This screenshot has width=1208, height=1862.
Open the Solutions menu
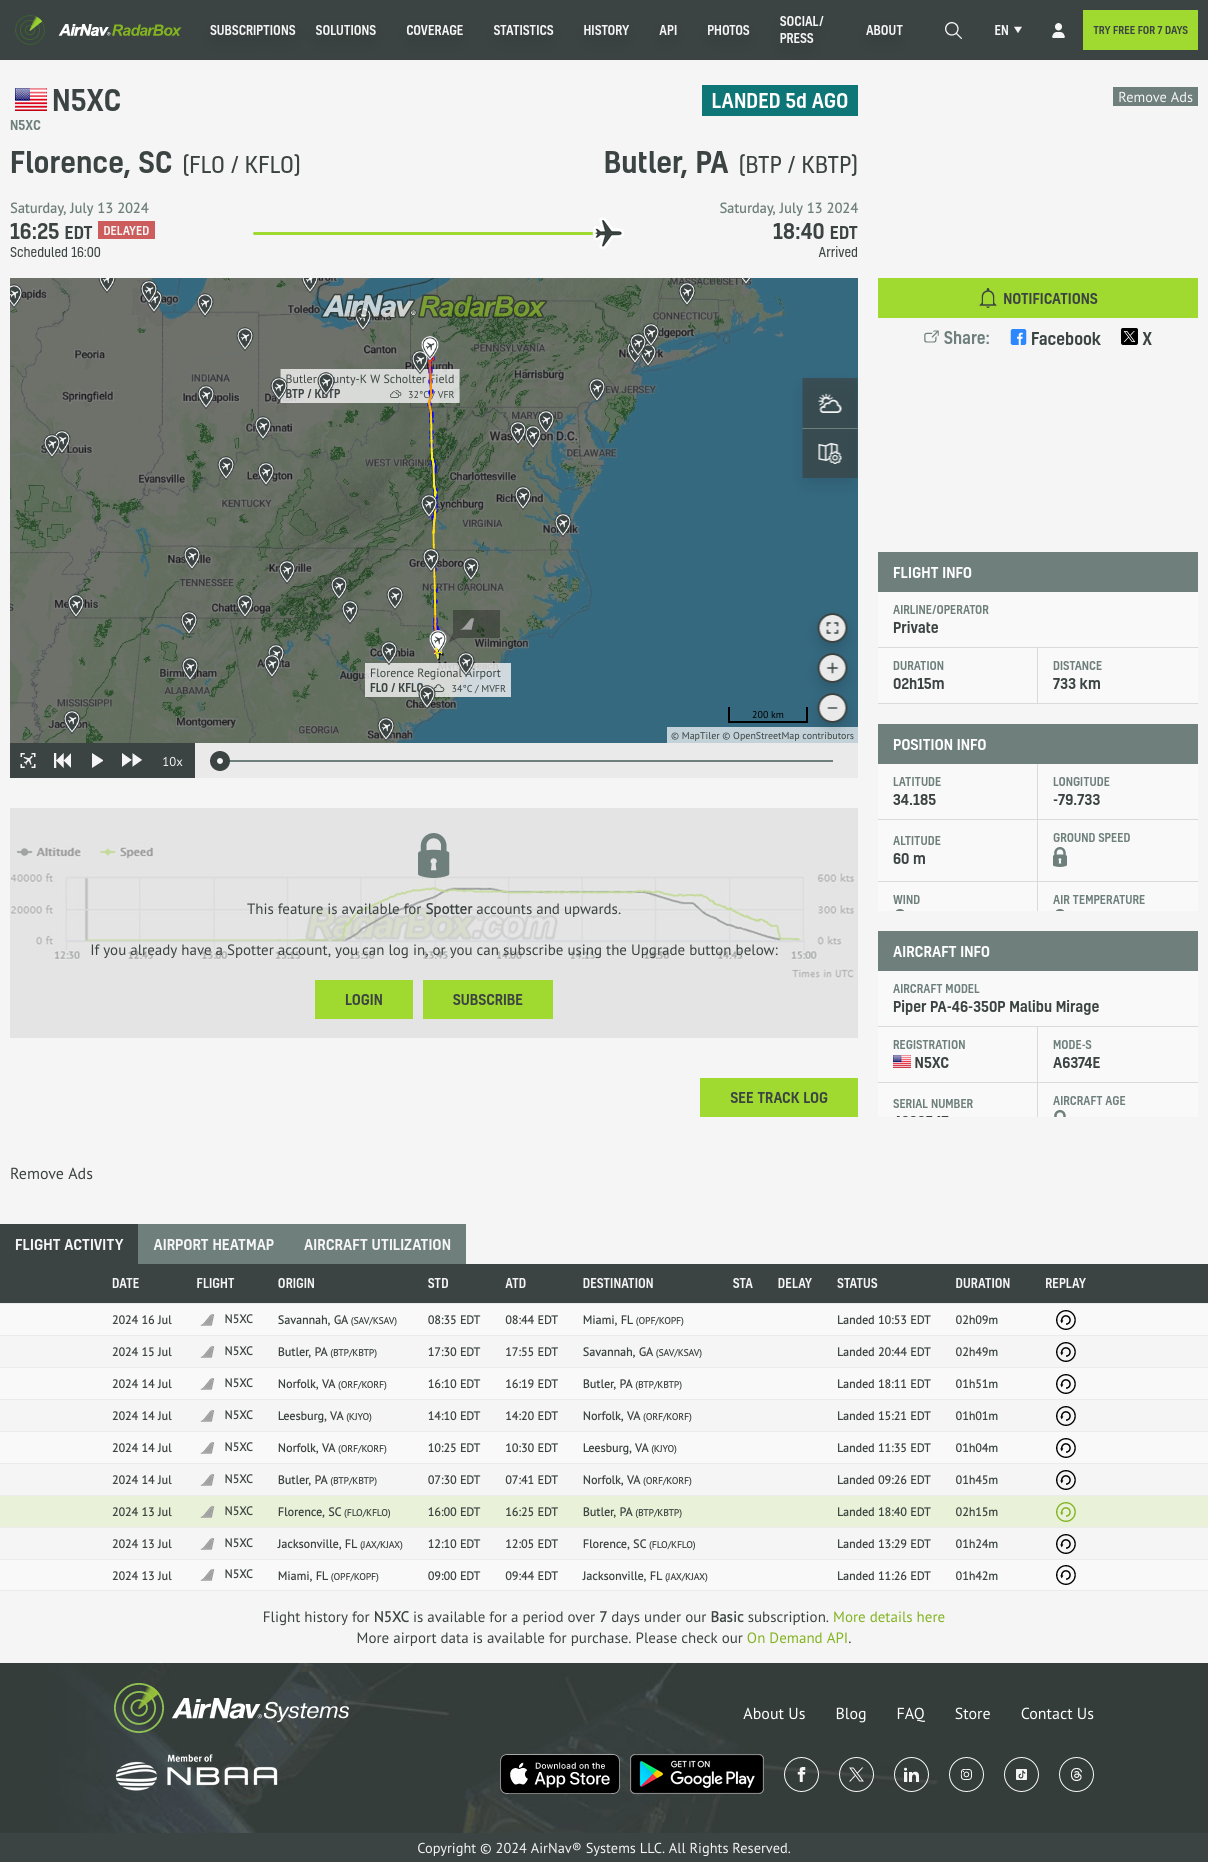point(346,30)
